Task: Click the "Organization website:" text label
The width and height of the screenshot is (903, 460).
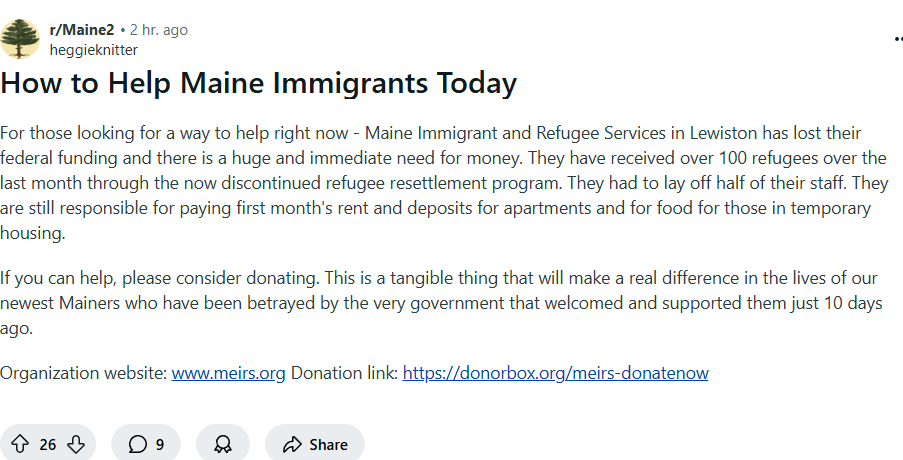Action: pyautogui.click(x=84, y=373)
